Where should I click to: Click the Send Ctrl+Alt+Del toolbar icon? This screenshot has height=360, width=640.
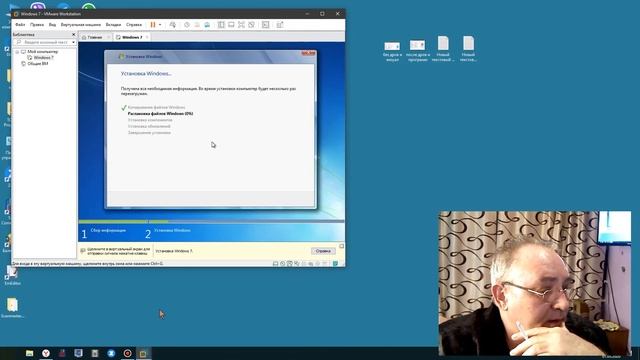tap(173, 25)
